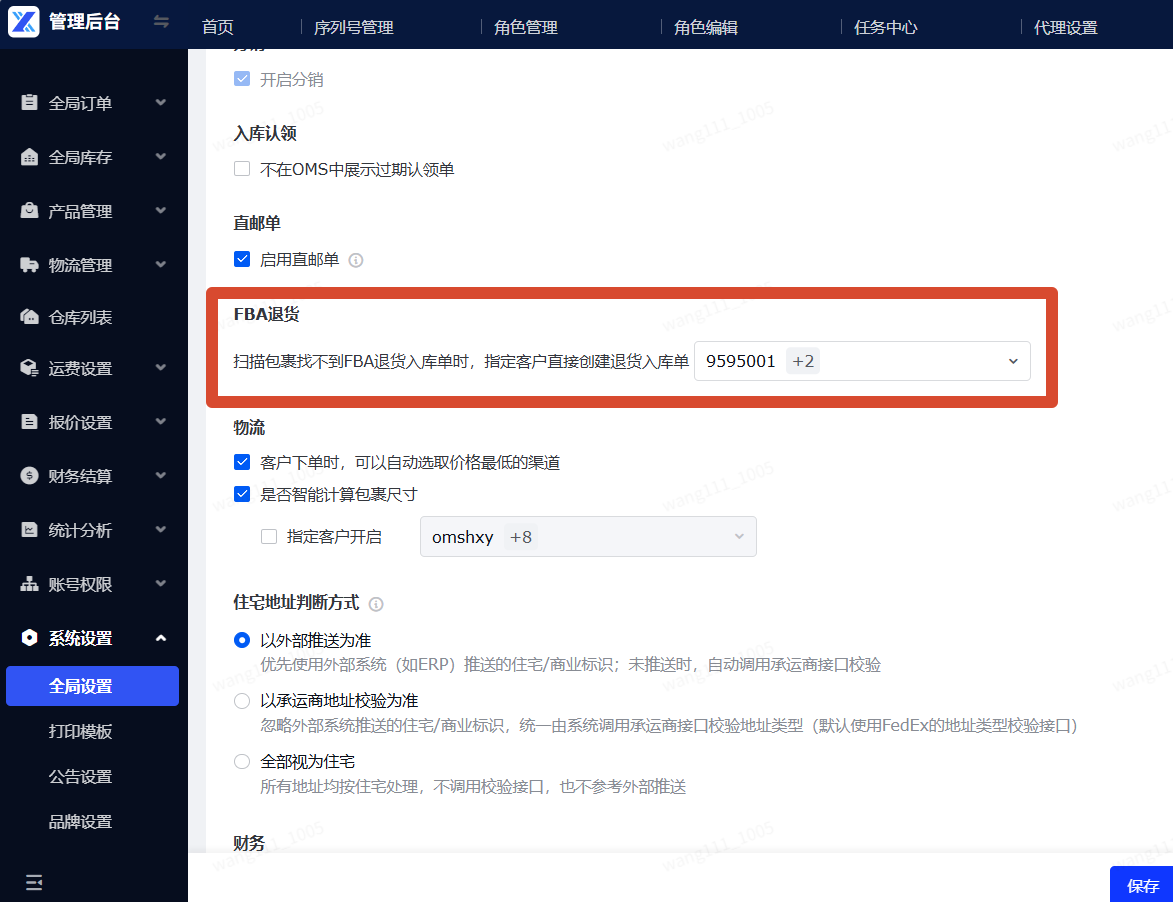Switch to the 任务中心 tab
This screenshot has width=1173, height=902.
point(886,28)
